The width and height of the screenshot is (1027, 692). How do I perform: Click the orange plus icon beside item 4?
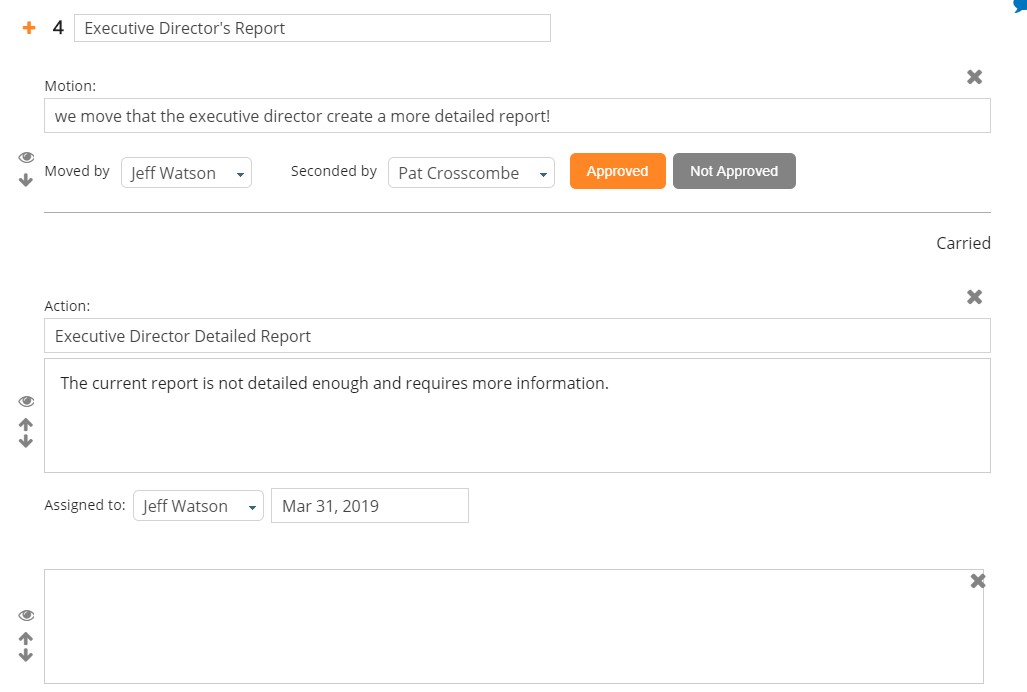point(29,27)
